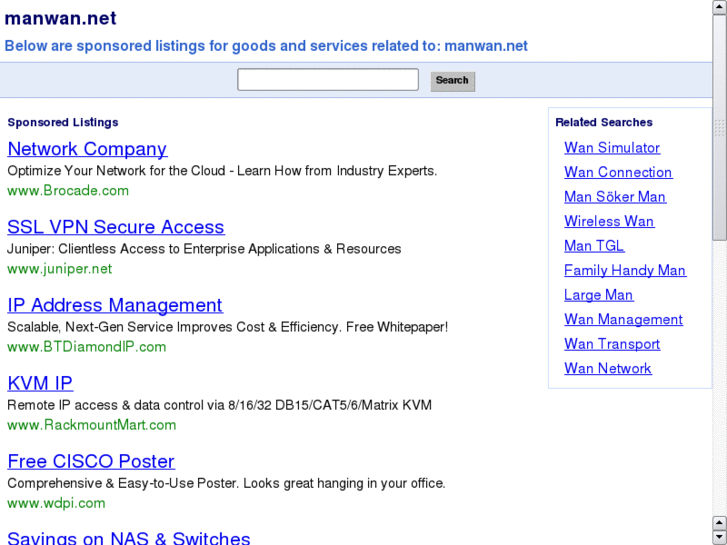Select Wan Connection related search
Viewport: 727px width, 545px height.
point(618,172)
